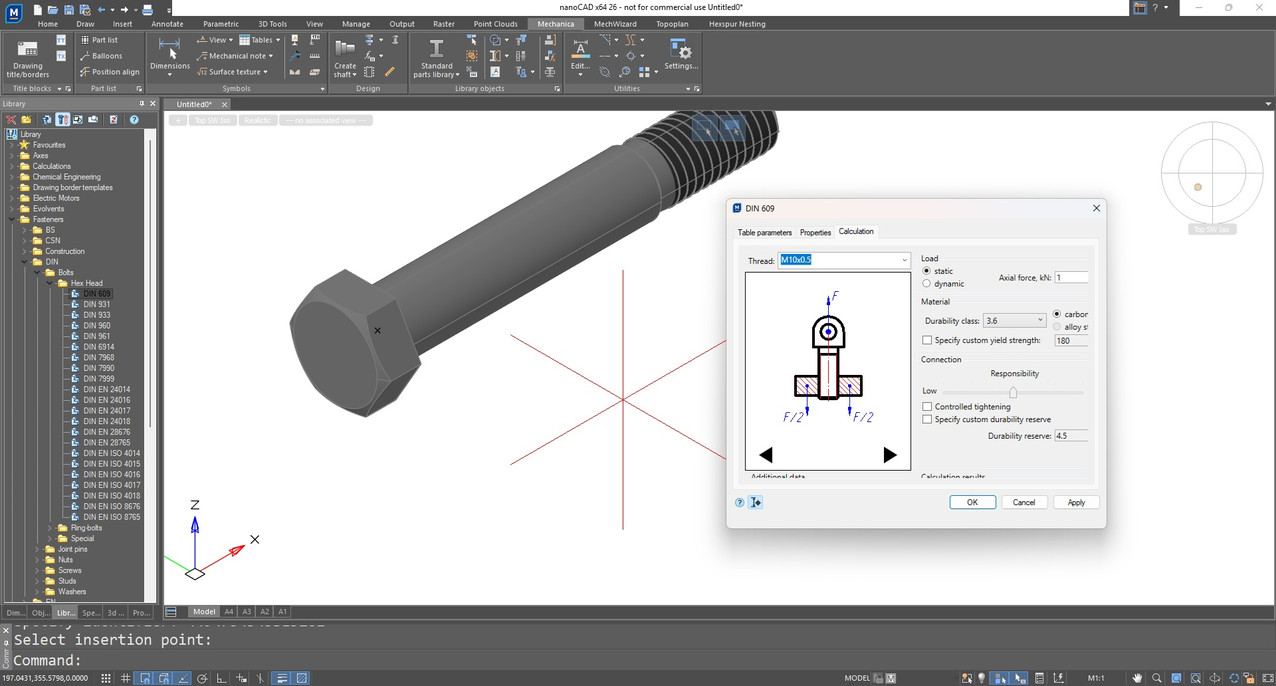Click the blue help icon in Library panel

[134, 120]
